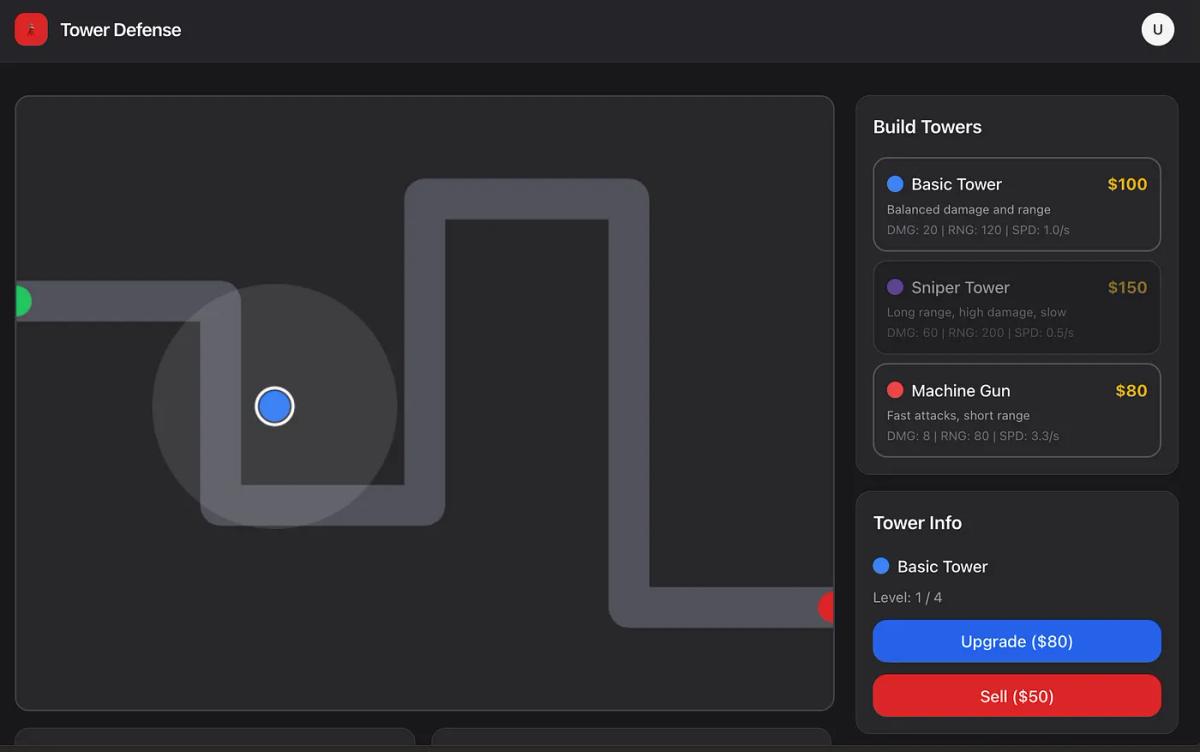Screen dimensions: 1200x752
Task: Open the user avatar menu labeled U
Action: point(1157,30)
